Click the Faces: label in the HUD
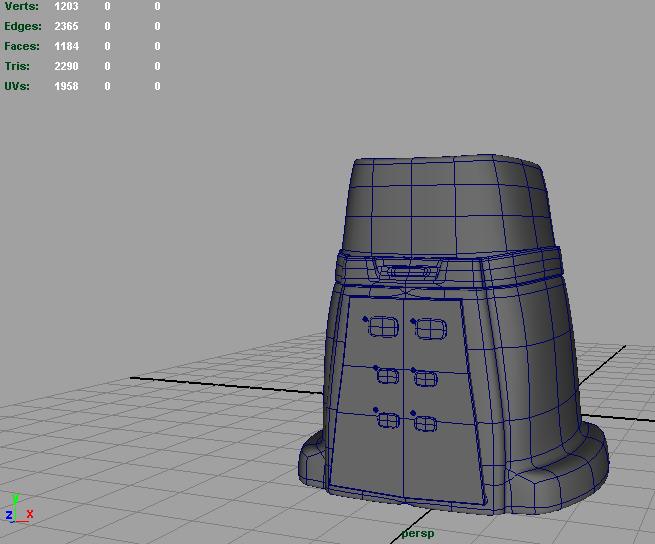This screenshot has width=655, height=544. 22,46
